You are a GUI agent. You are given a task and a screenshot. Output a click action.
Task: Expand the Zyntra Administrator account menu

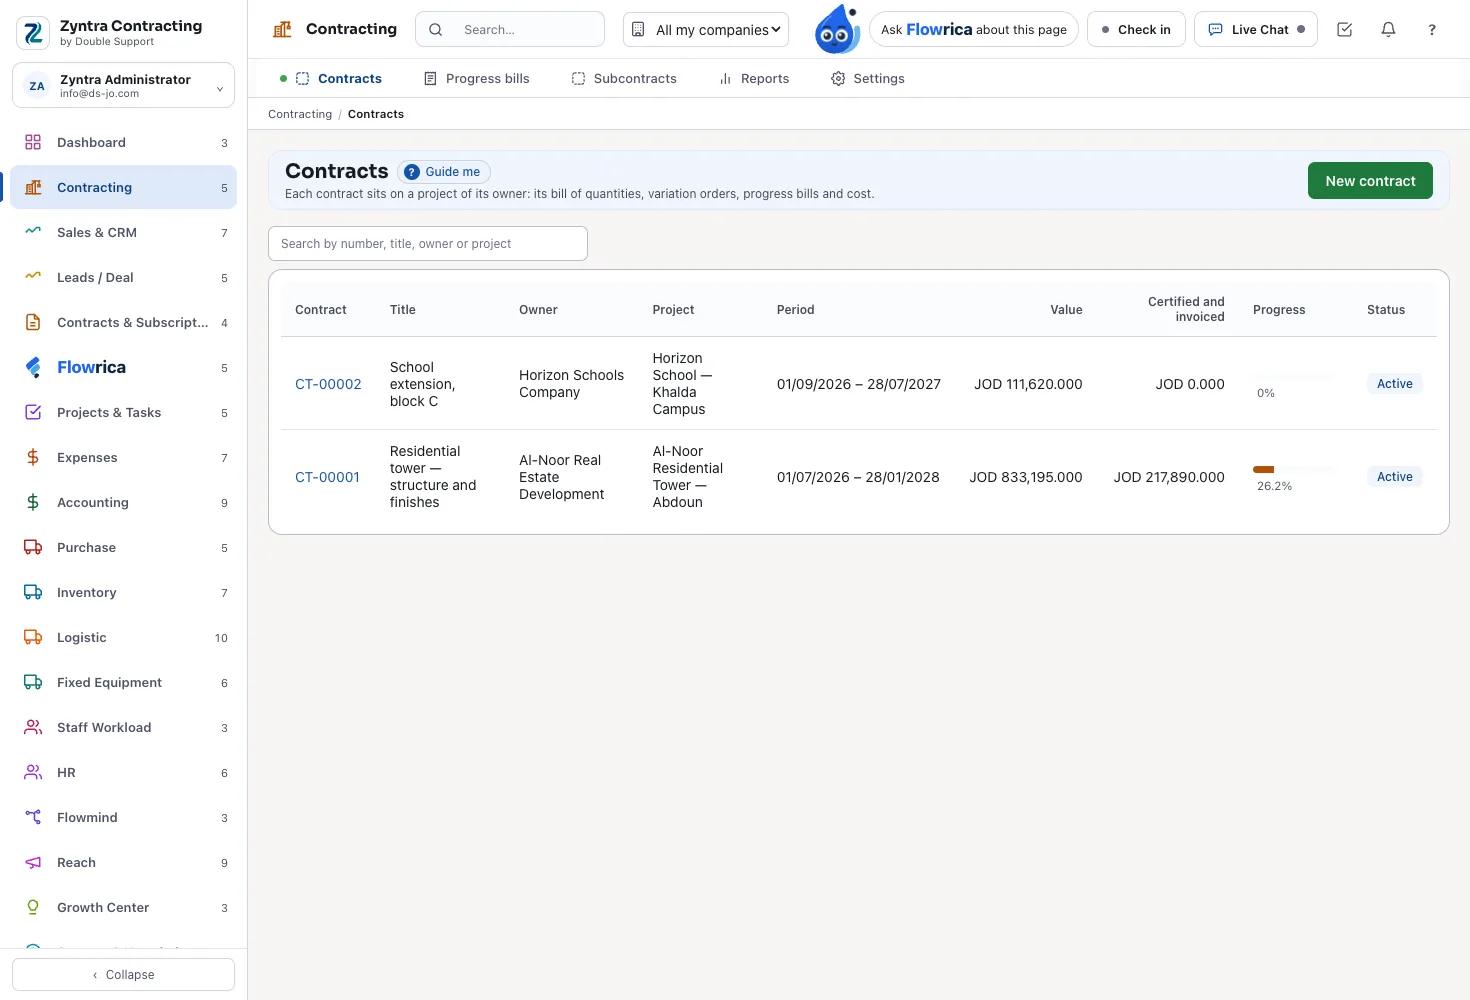pyautogui.click(x=123, y=85)
